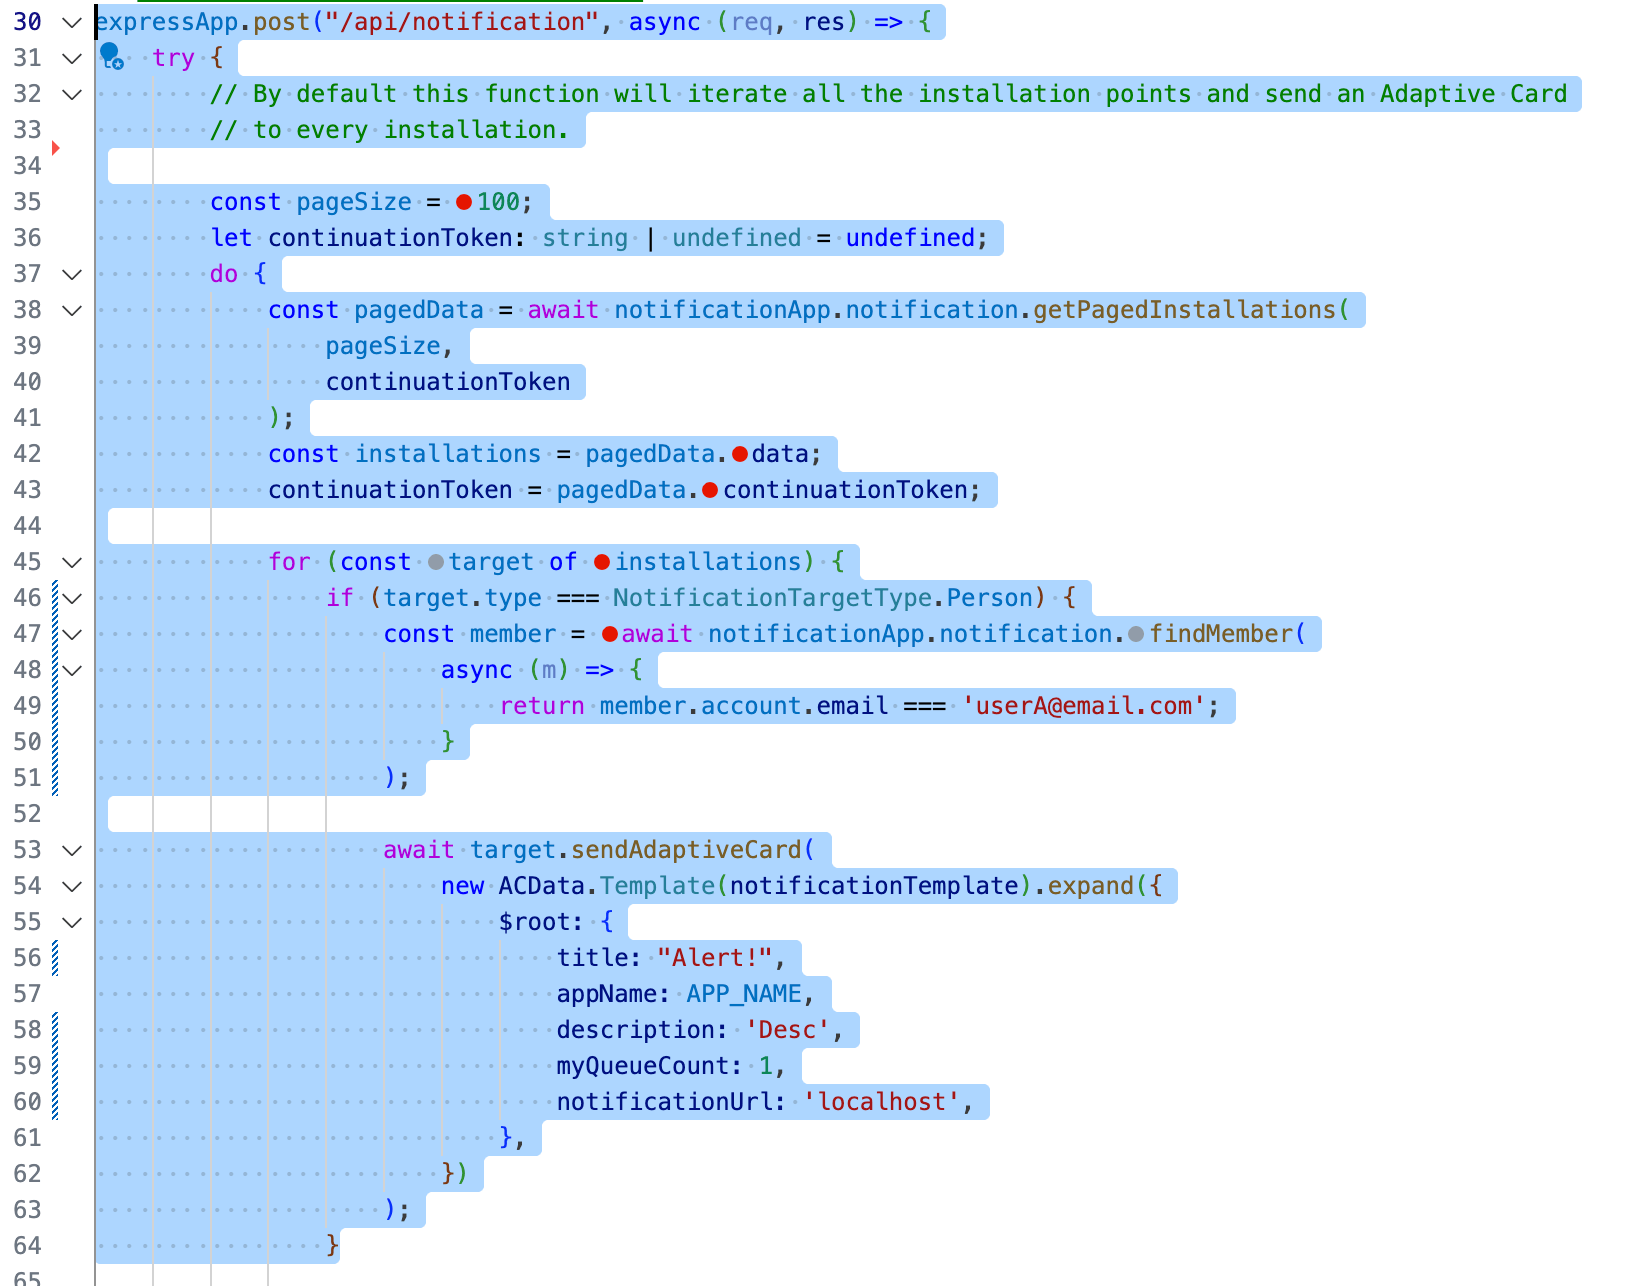This screenshot has height=1286, width=1648.
Task: Click the APP_NAME constant
Action: [x=744, y=994]
